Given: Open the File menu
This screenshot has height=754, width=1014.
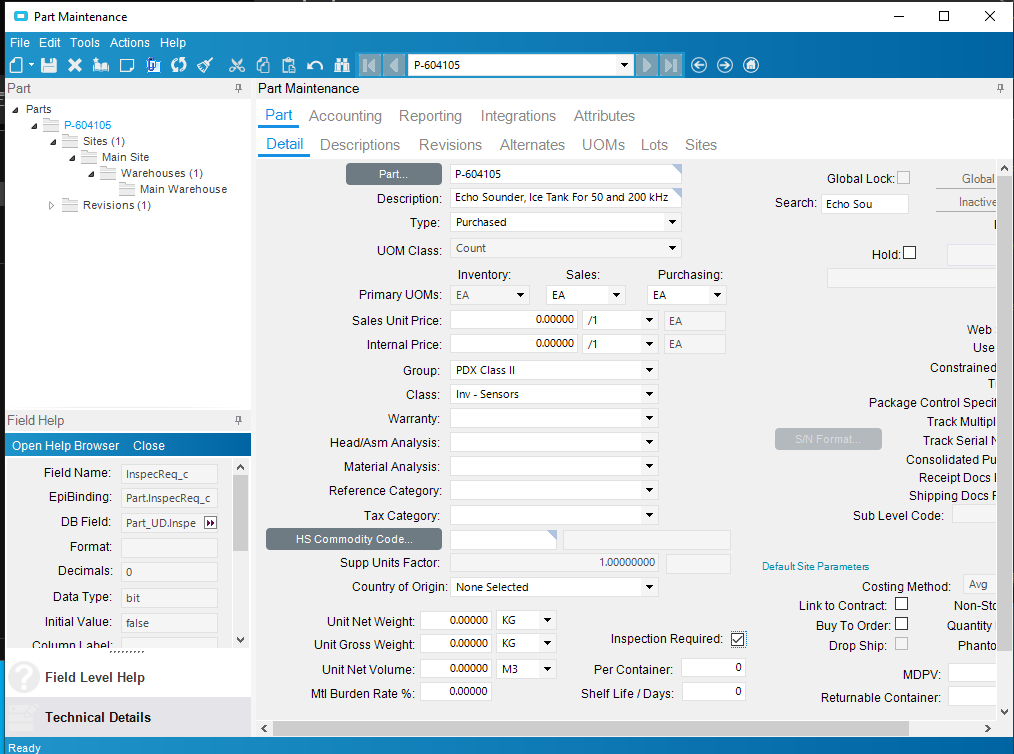Looking at the screenshot, I should click(19, 43).
